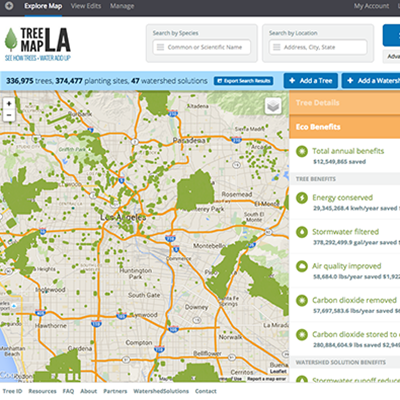Click the Carbon dioxide stored icon
This screenshot has height=400, width=400.
pos(302,334)
